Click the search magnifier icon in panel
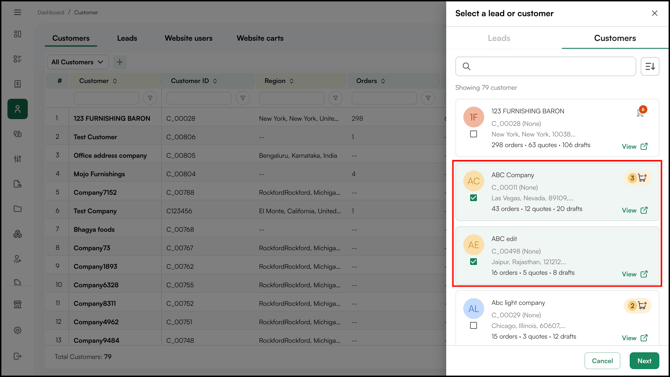 coord(467,66)
